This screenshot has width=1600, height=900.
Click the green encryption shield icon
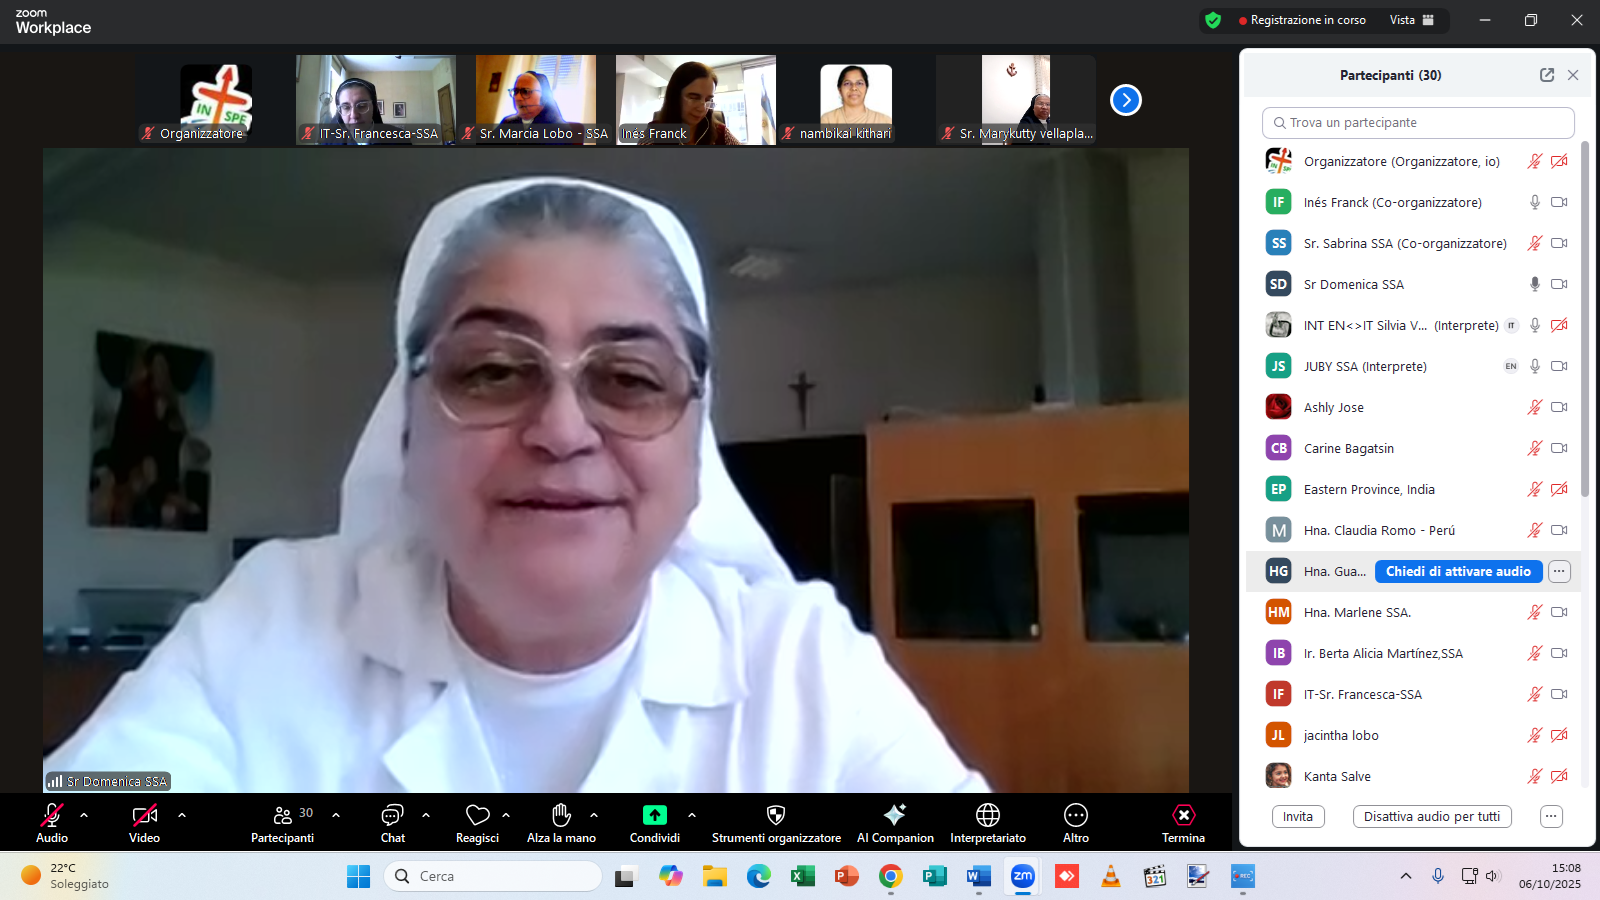point(1213,20)
